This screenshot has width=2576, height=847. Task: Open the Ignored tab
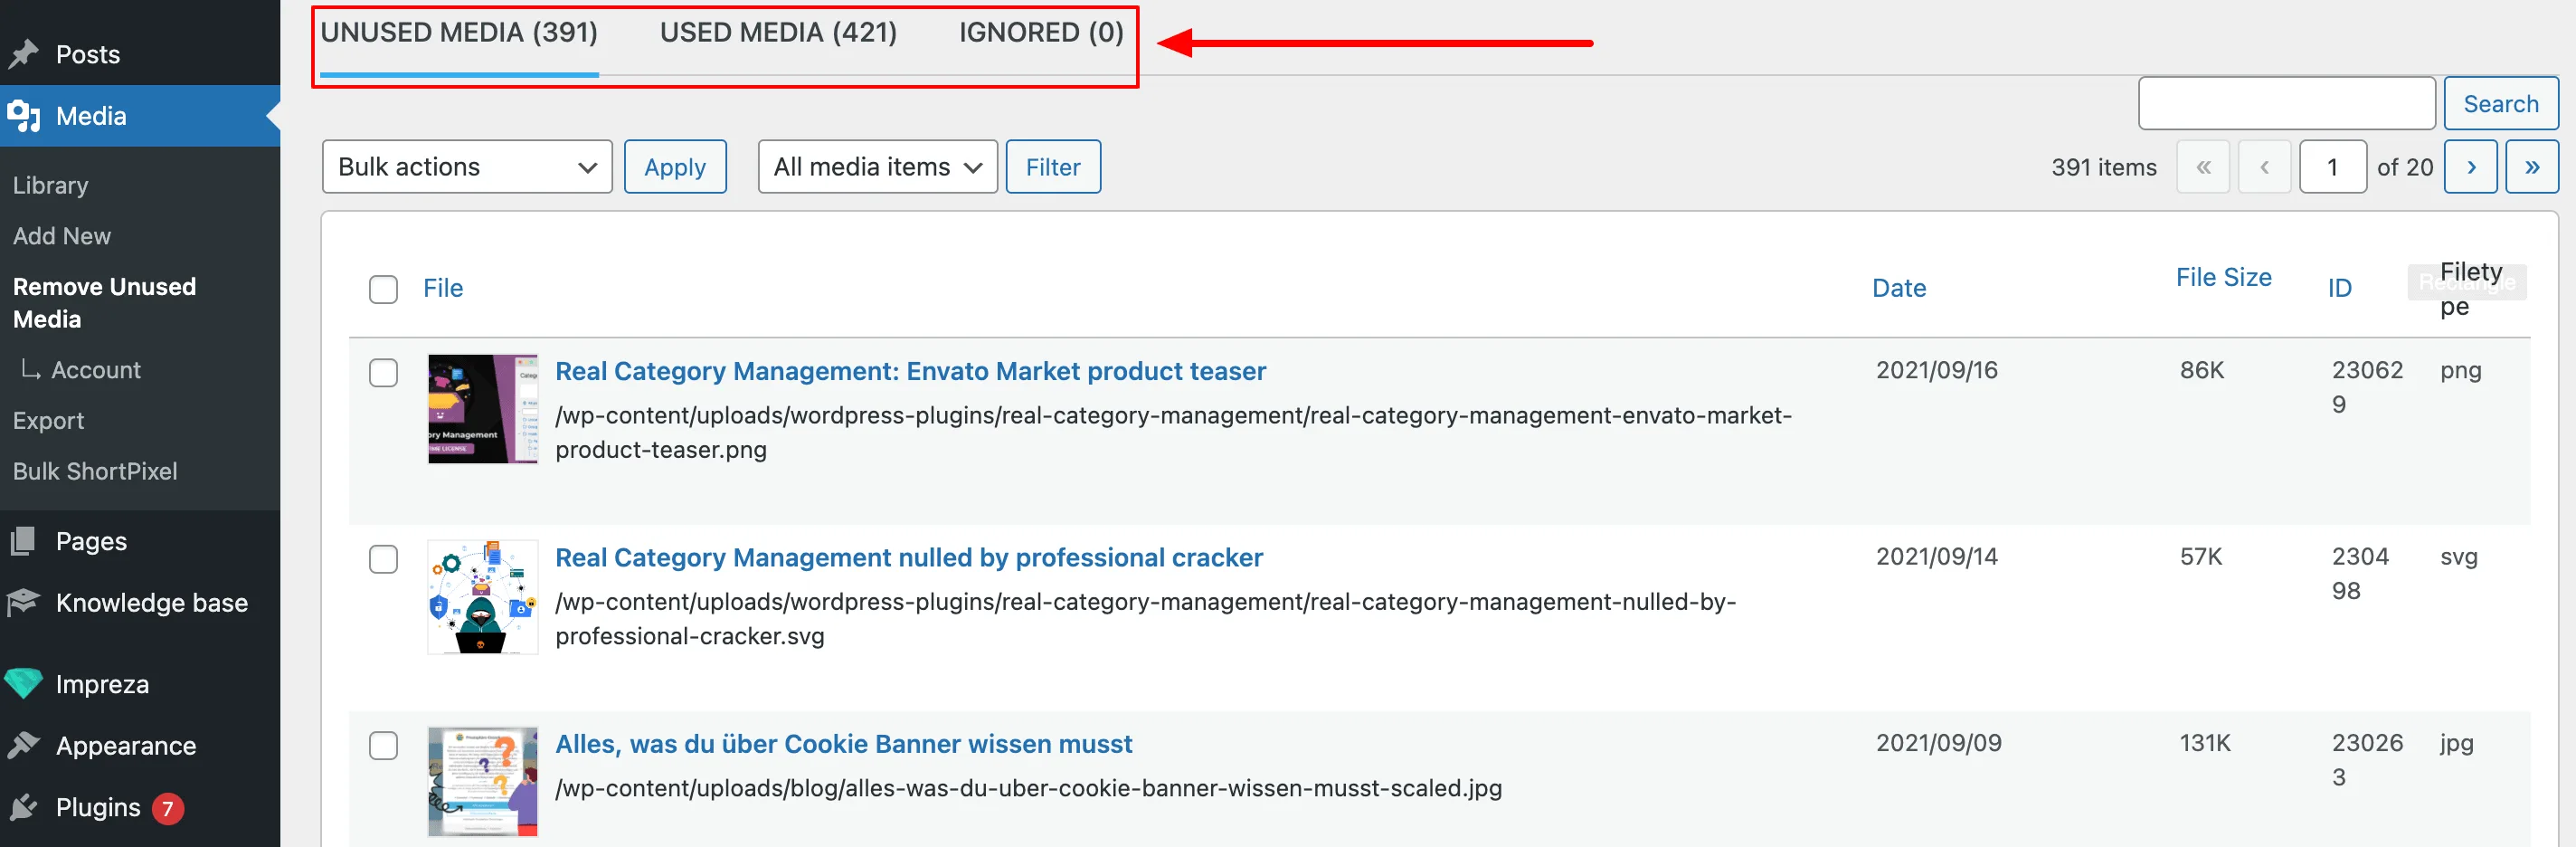tap(1041, 33)
